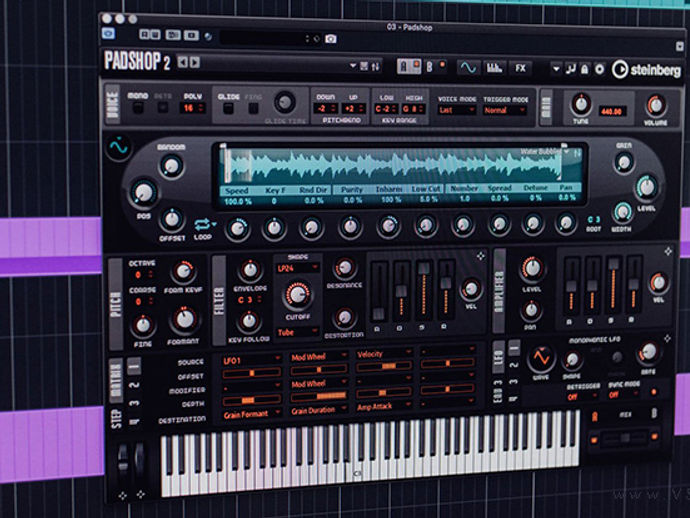Click the MIDI note icon in header
The height and width of the screenshot is (518, 690).
pos(571,69)
